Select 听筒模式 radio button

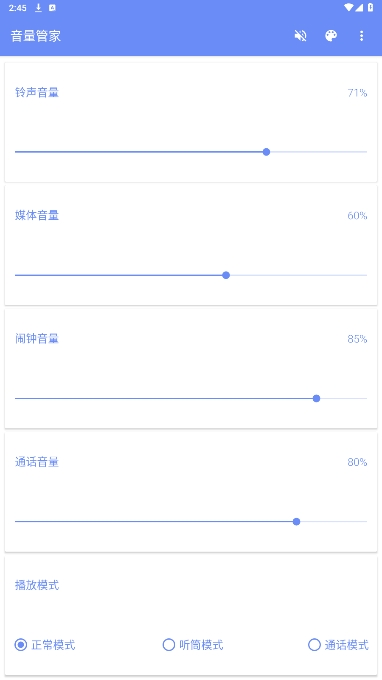pyautogui.click(x=193, y=645)
